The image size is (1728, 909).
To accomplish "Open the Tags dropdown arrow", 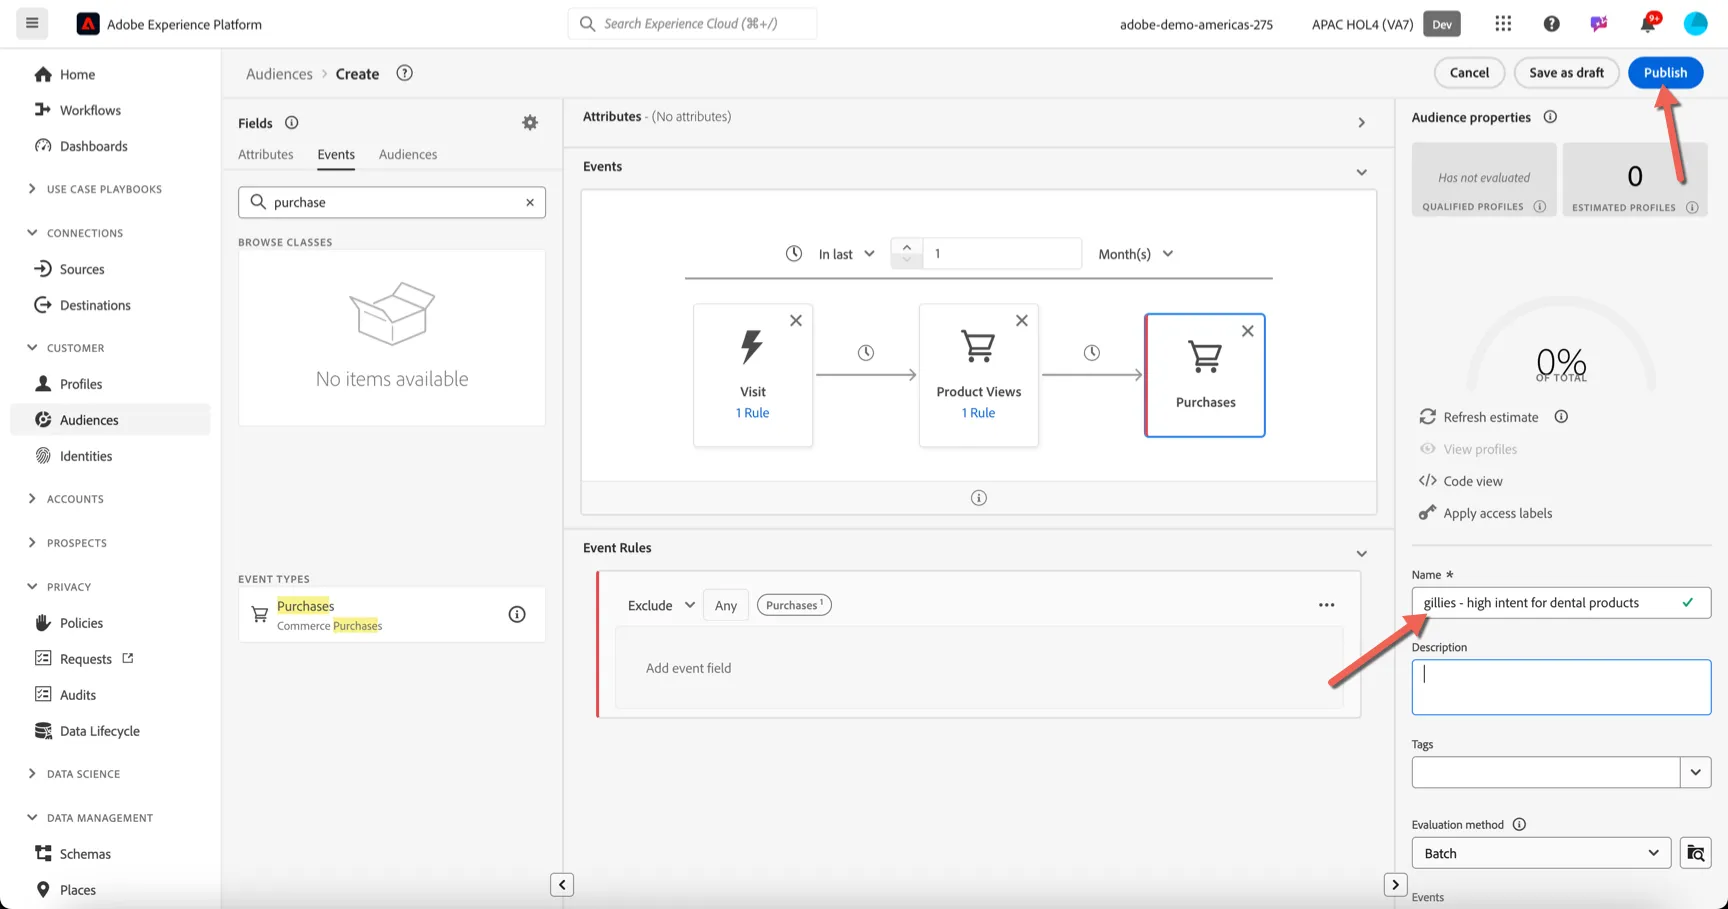I will pos(1695,772).
